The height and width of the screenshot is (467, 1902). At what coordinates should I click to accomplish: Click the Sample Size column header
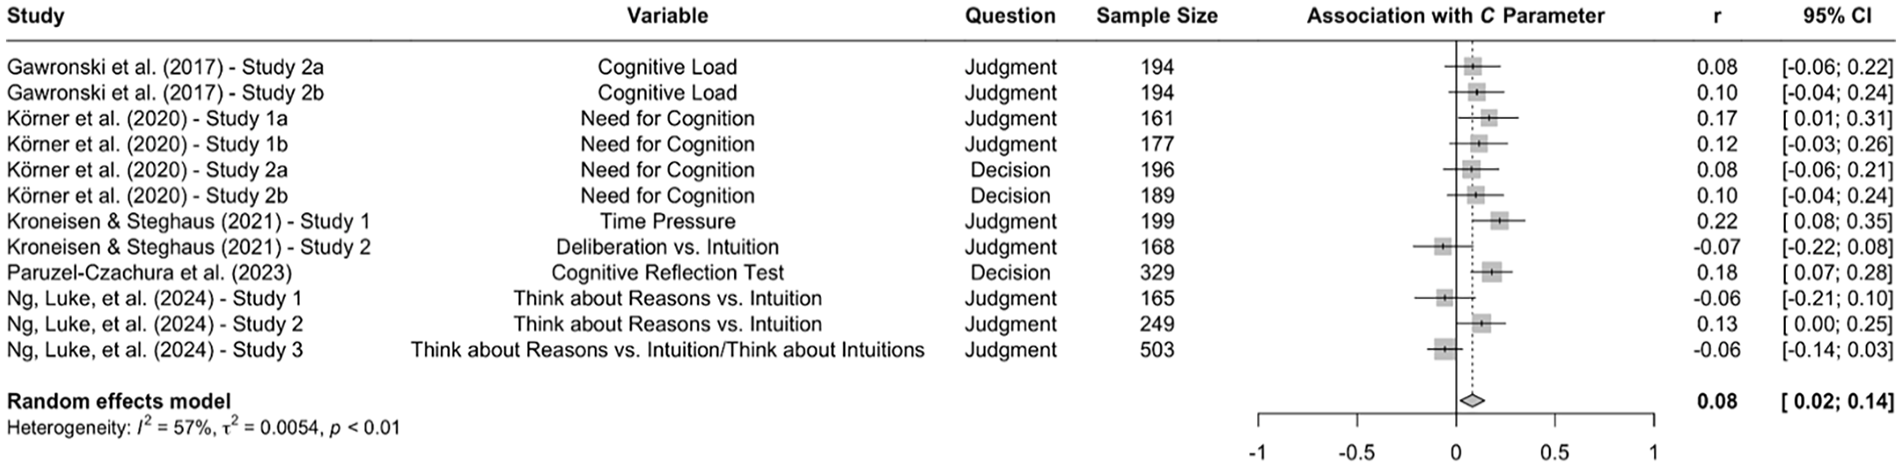[x=1157, y=16]
